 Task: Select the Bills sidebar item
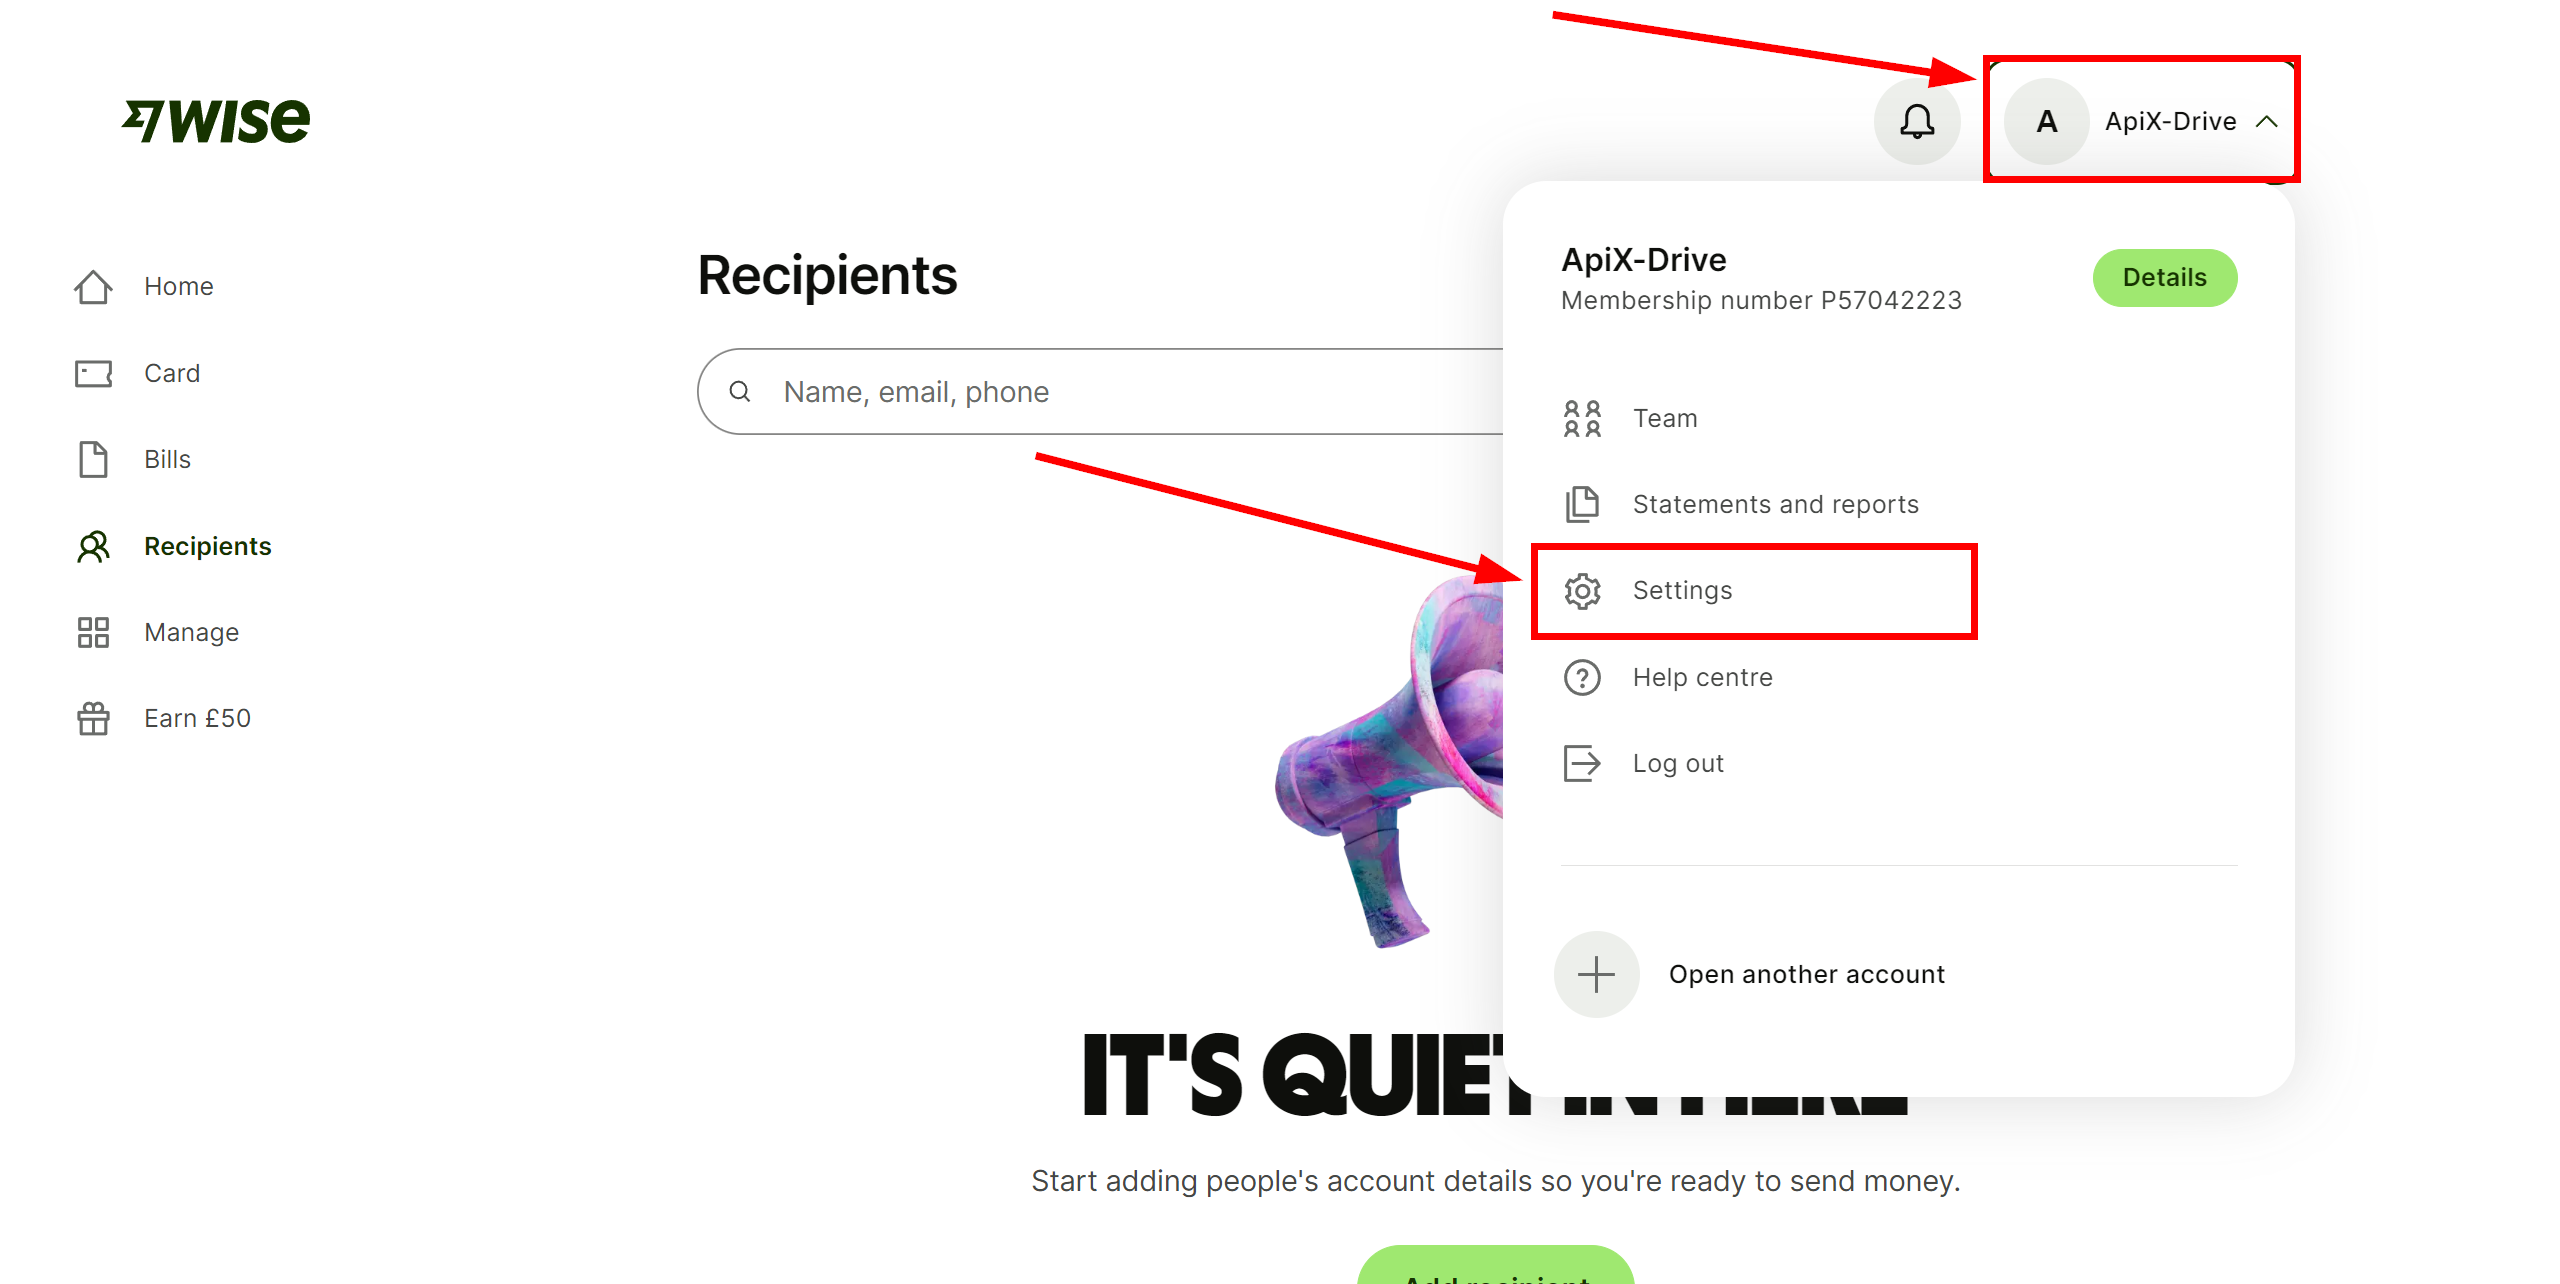pos(165,459)
